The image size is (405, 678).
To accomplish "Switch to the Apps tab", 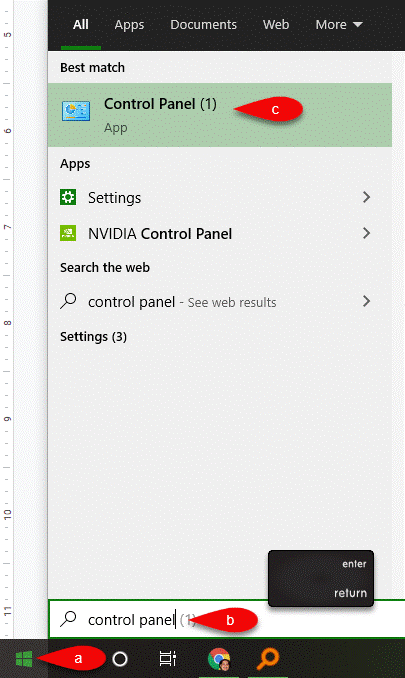I will (x=129, y=25).
